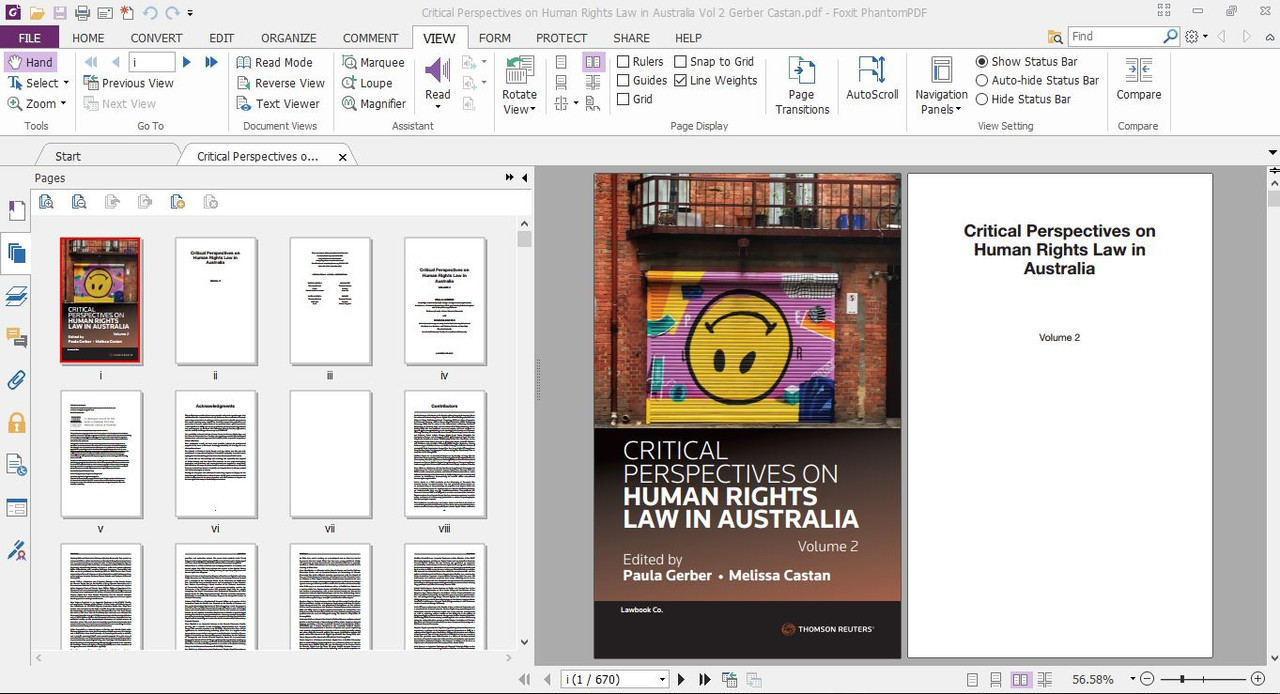Switch to the HOME ribbon tab

88,38
